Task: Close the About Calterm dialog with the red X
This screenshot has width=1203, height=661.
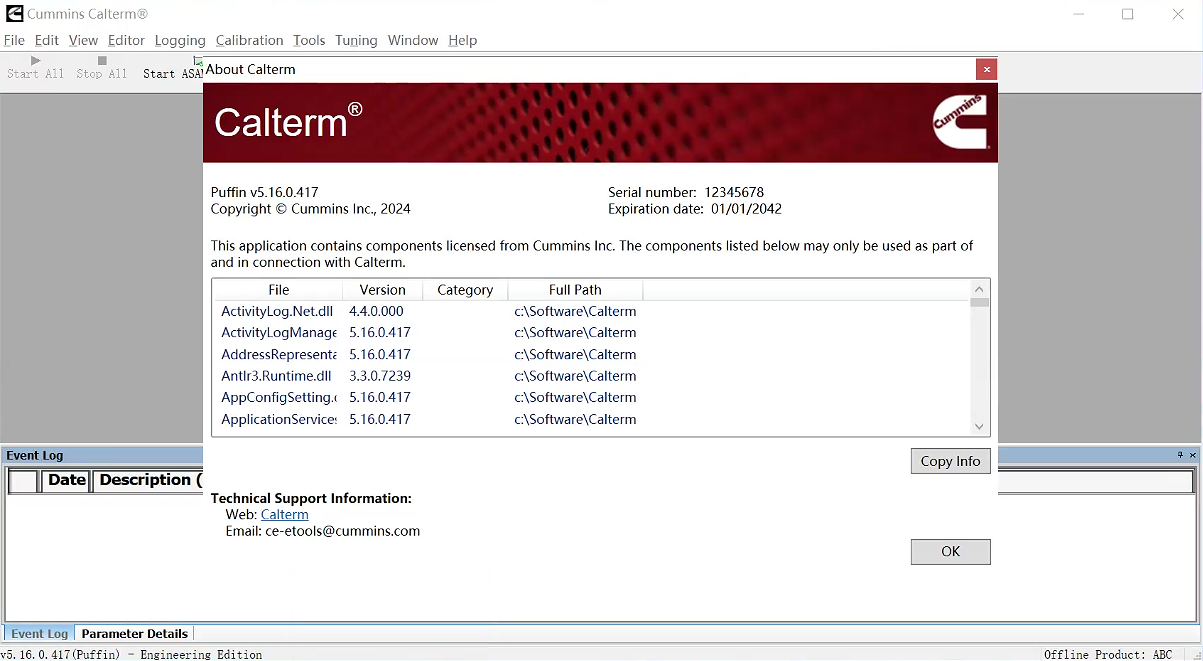Action: (987, 69)
